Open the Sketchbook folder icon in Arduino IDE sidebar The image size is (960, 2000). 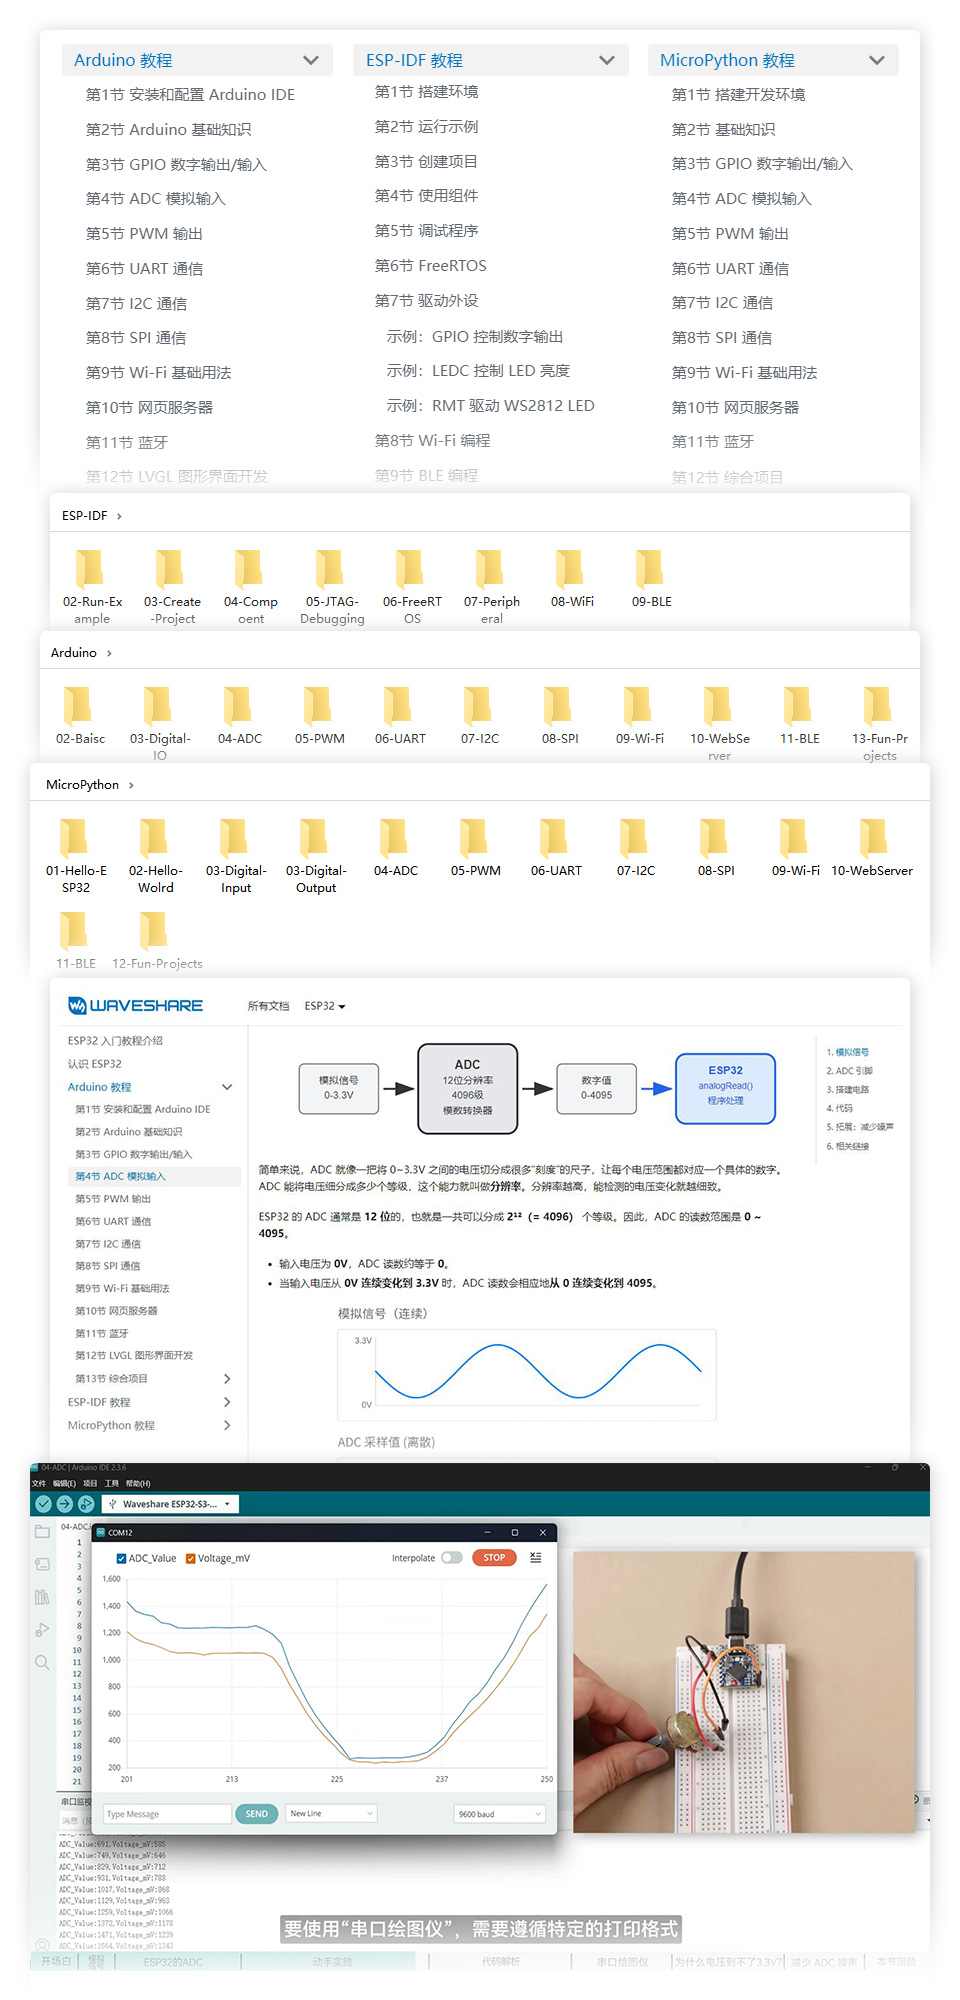42,1531
